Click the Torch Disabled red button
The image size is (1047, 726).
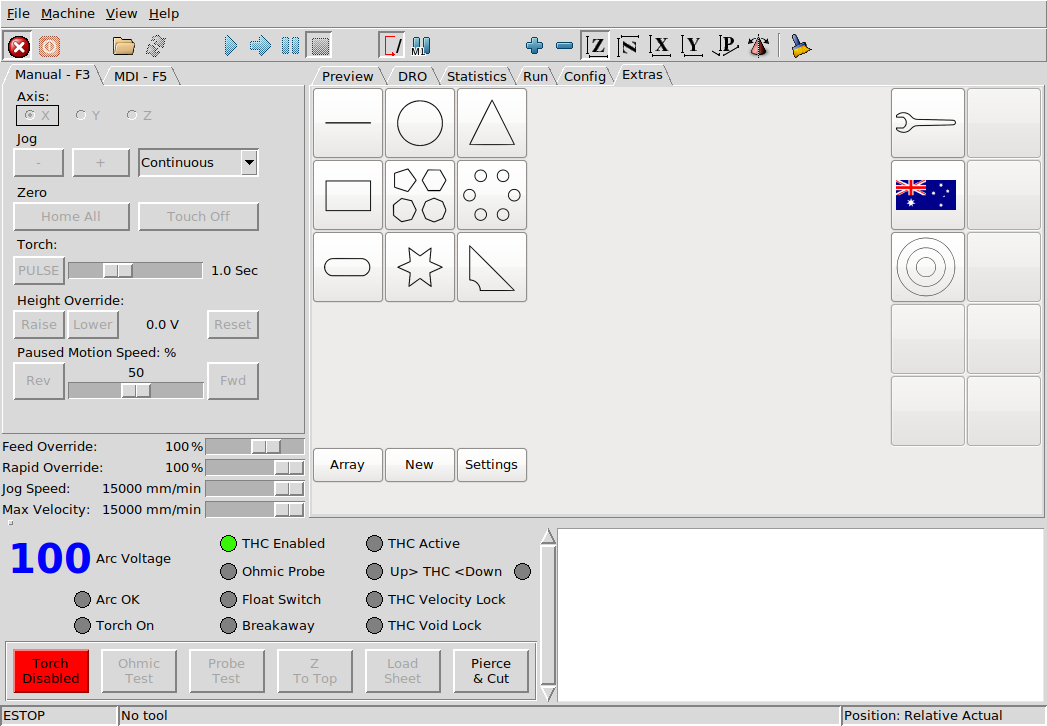[51, 671]
